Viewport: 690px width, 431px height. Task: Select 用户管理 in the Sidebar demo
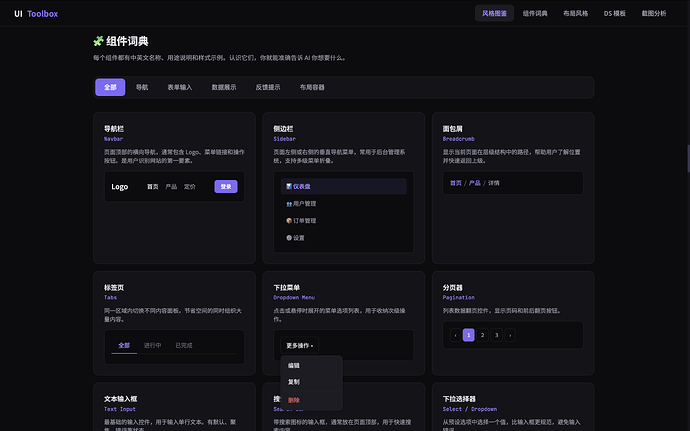pos(344,203)
